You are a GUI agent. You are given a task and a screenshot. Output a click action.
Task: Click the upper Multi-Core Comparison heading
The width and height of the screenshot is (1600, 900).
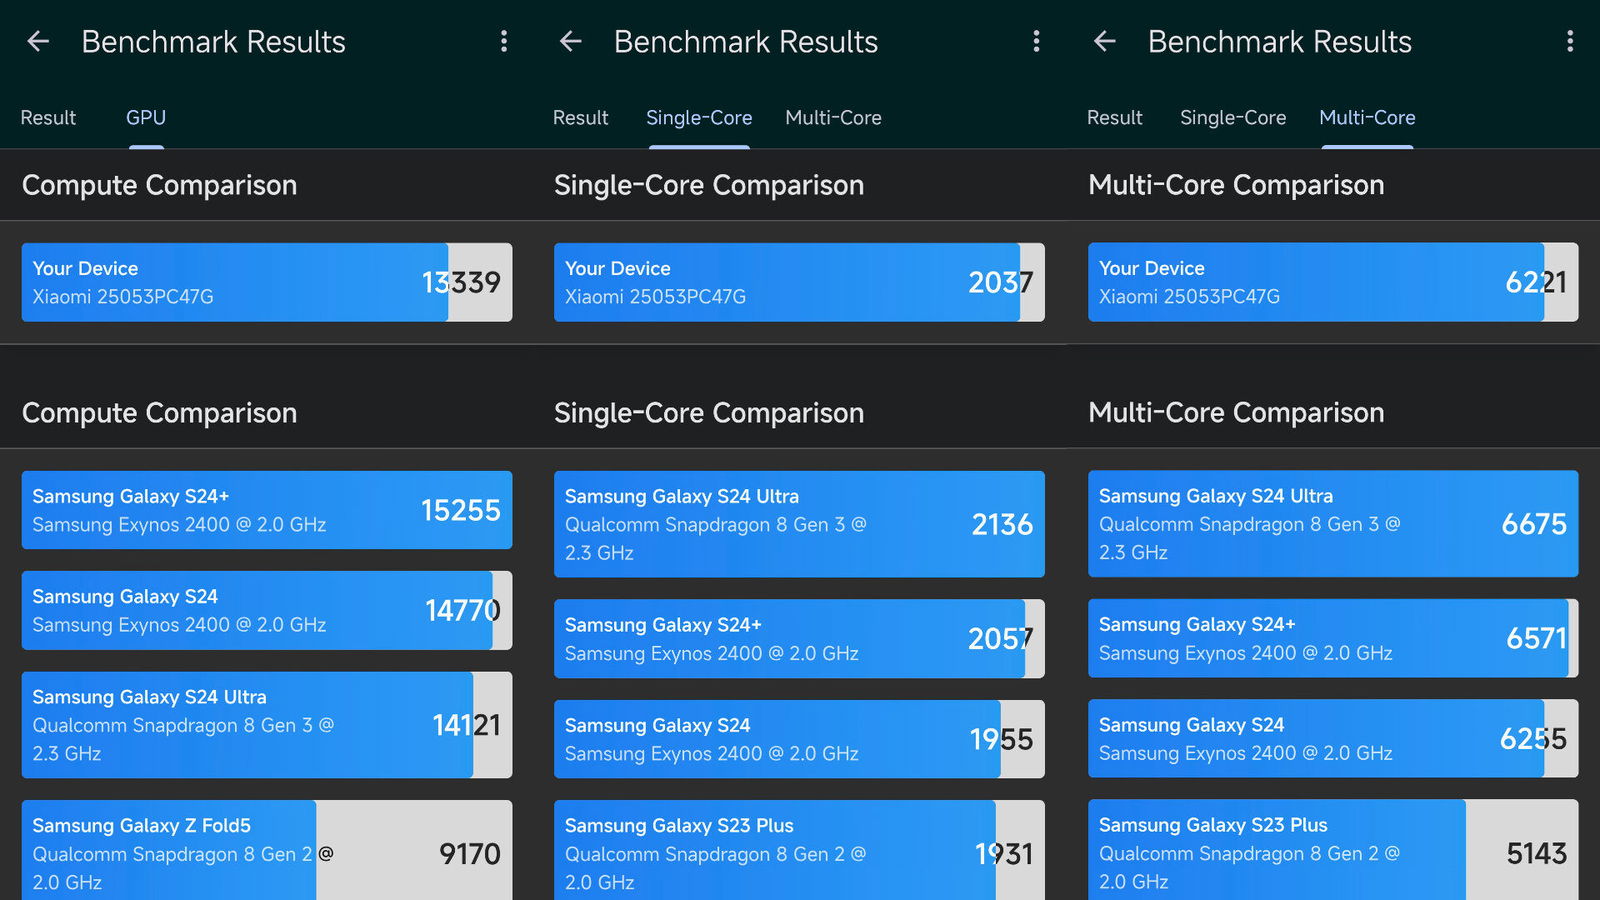pyautogui.click(x=1236, y=185)
